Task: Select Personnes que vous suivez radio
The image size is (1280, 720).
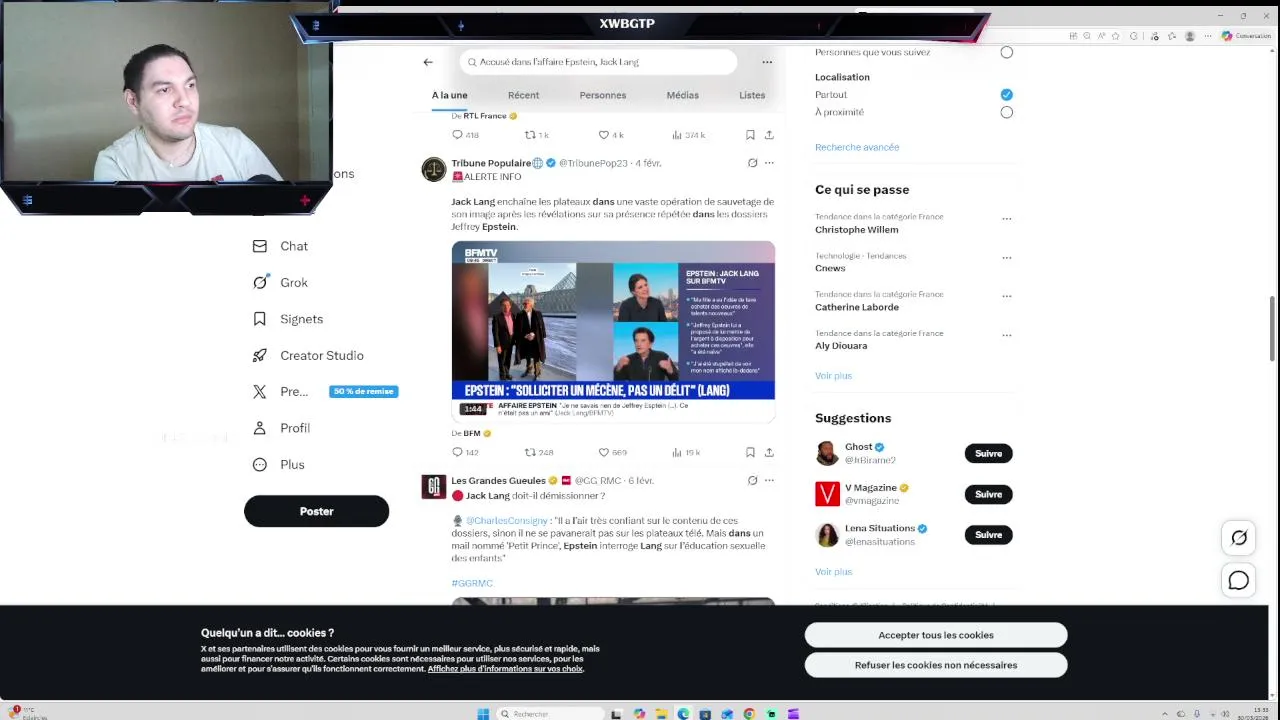Action: coord(1006,53)
